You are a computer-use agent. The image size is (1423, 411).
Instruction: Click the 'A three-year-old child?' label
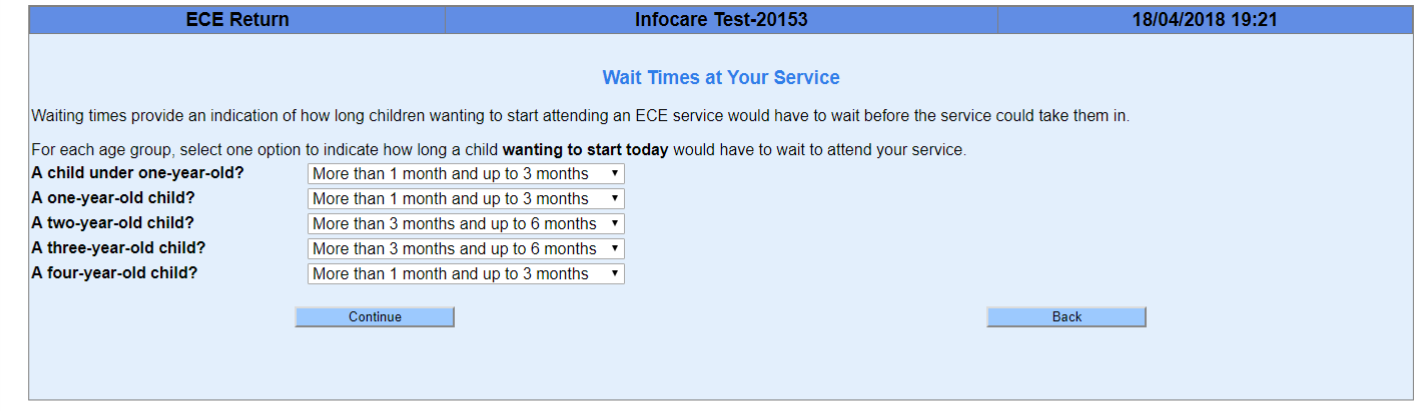[x=118, y=248]
